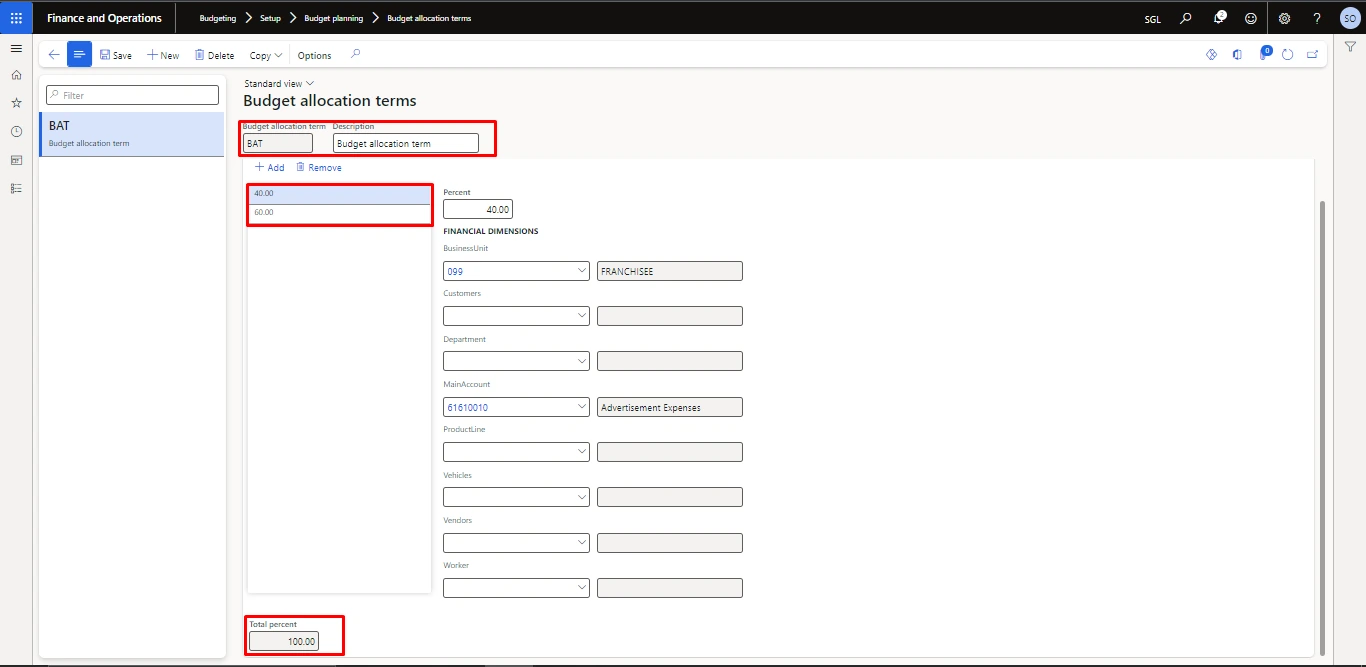This screenshot has height=667, width=1366.
Task: Toggle the list view button in the toolbar
Action: 80,54
